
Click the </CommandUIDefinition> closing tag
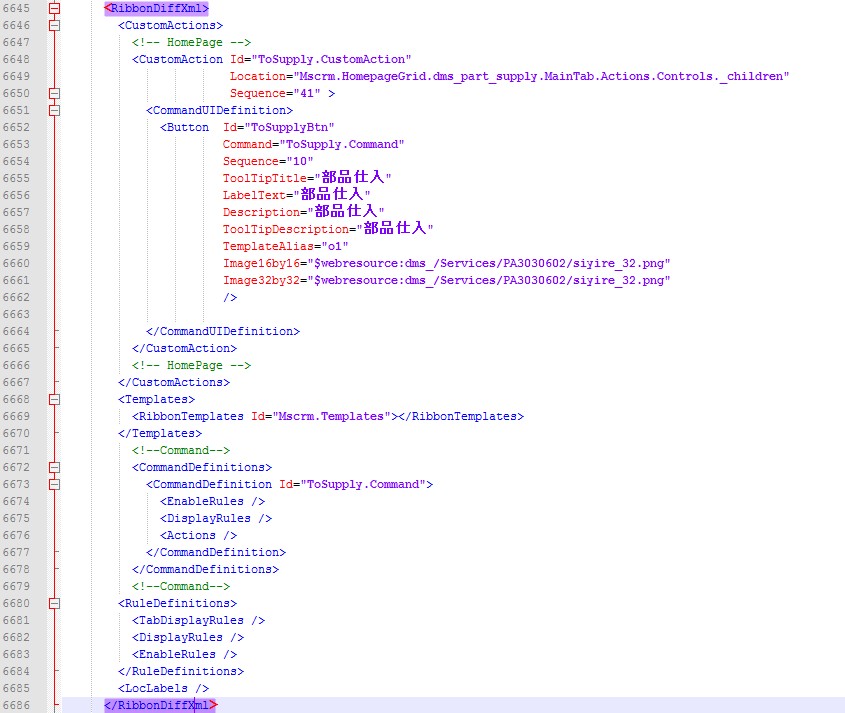pos(223,331)
